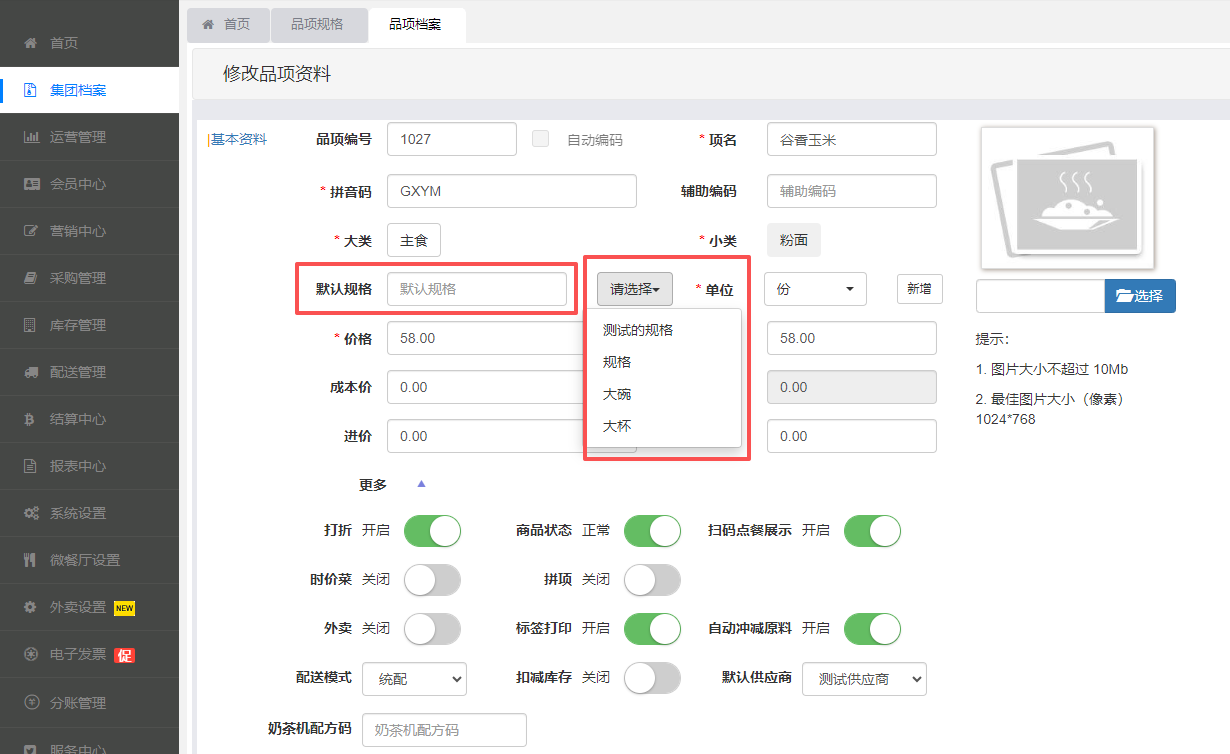The image size is (1230, 754).
Task: Check the 自动编码 checkbox
Action: [x=541, y=139]
